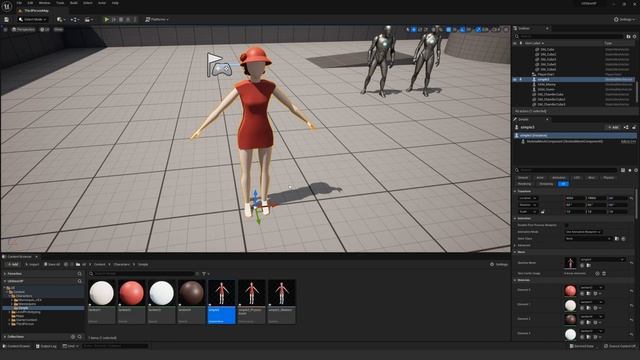Viewport: 640px width, 360px height.
Task: Open the Help menu
Action: 115,3
